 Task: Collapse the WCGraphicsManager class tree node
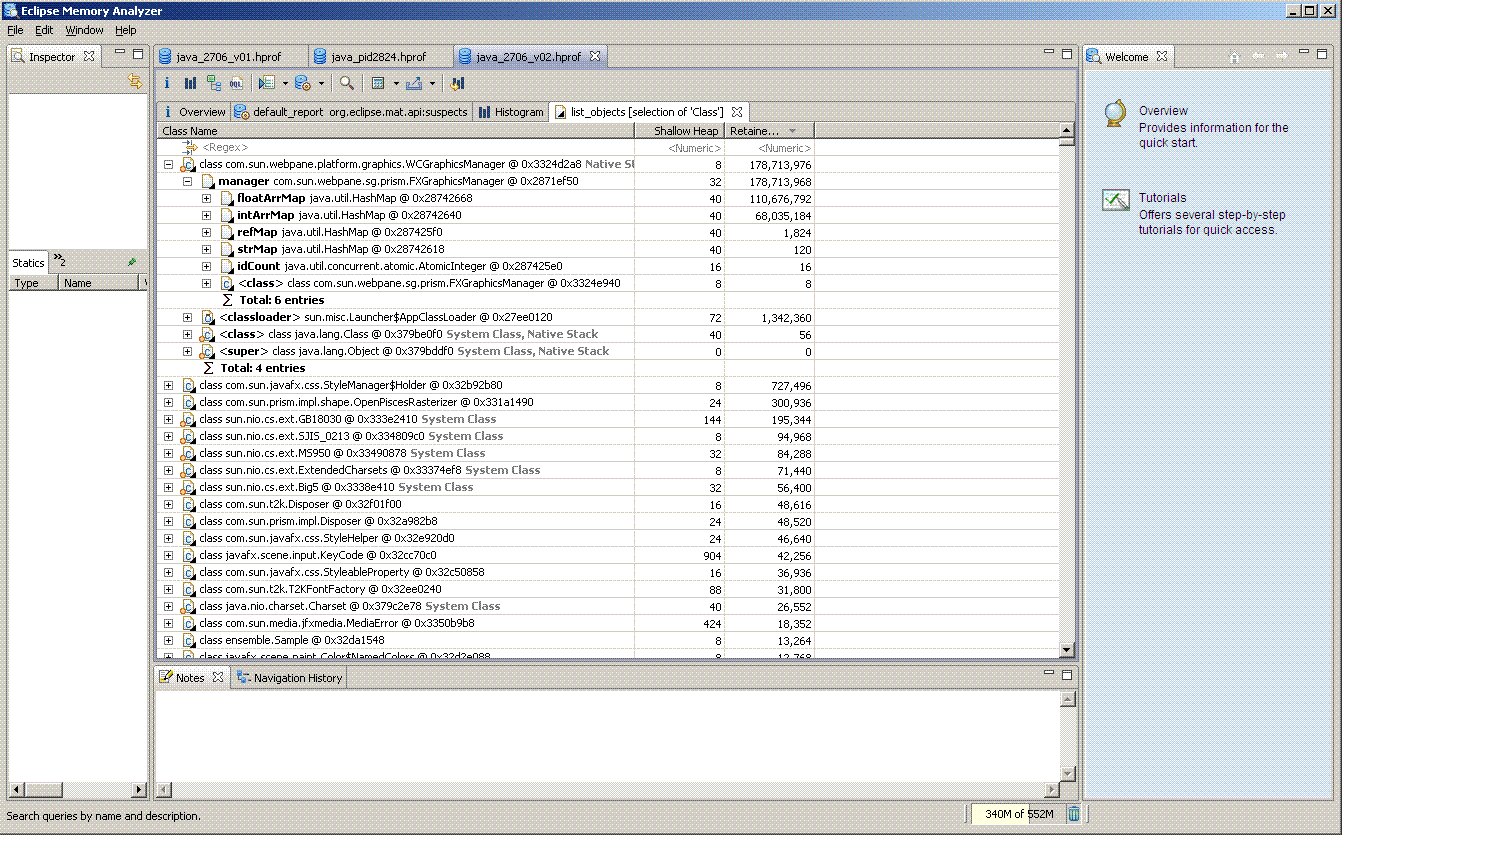click(x=168, y=165)
